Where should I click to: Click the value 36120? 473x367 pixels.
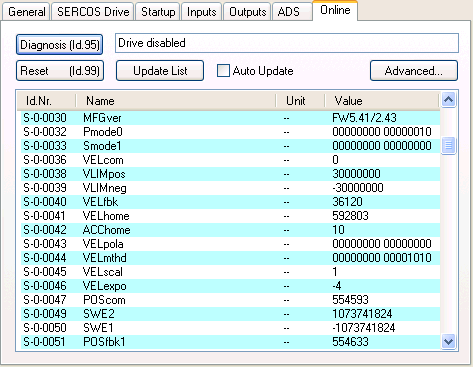[347, 202]
